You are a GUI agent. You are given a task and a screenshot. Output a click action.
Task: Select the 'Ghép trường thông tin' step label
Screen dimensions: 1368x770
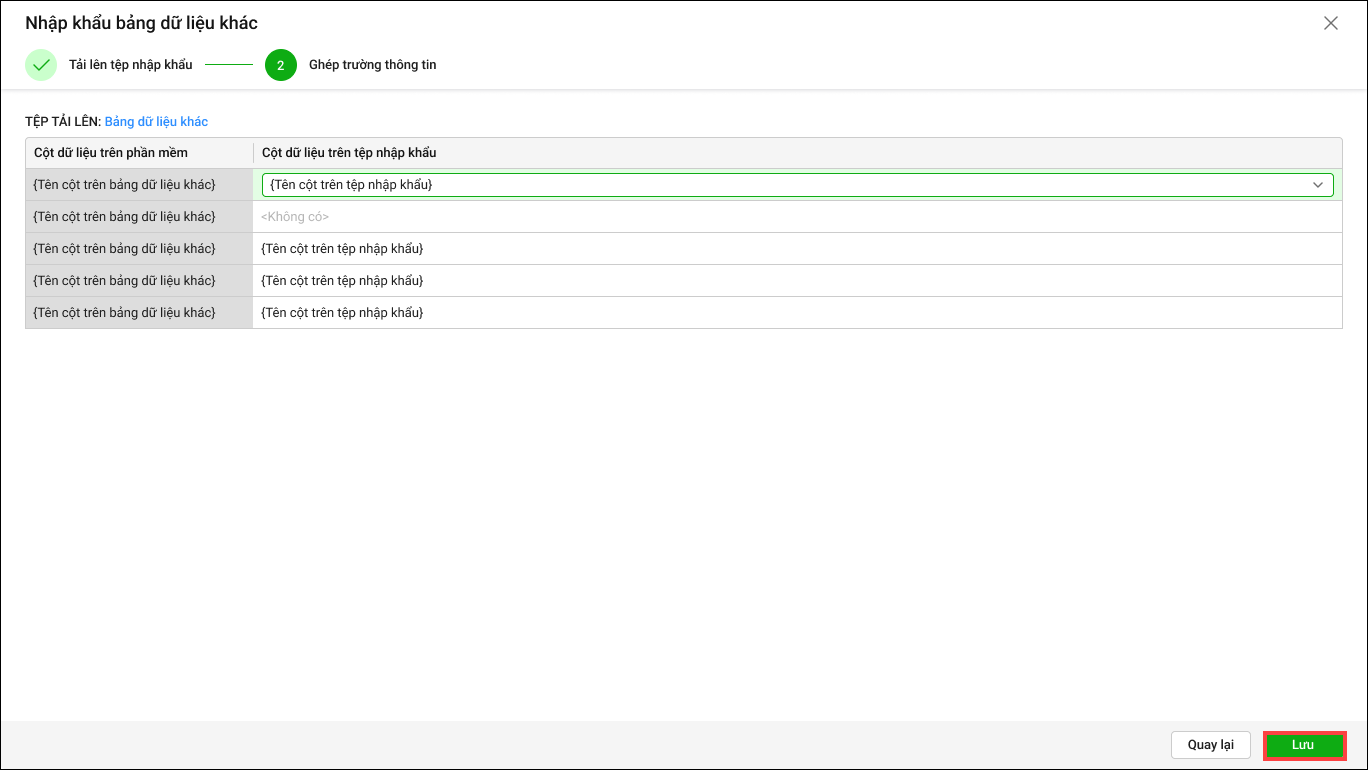pos(372,65)
